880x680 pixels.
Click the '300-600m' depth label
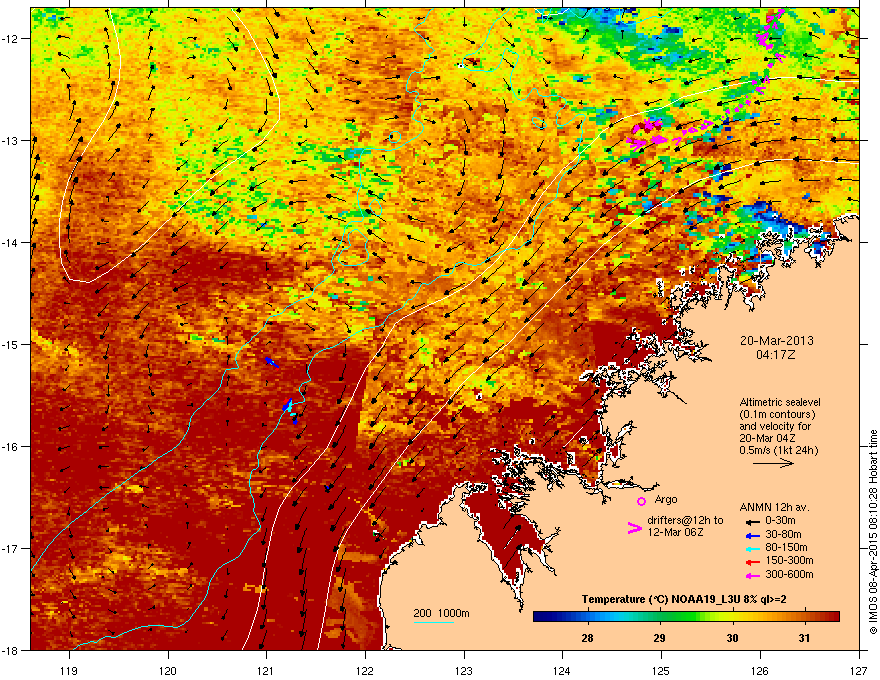789,574
